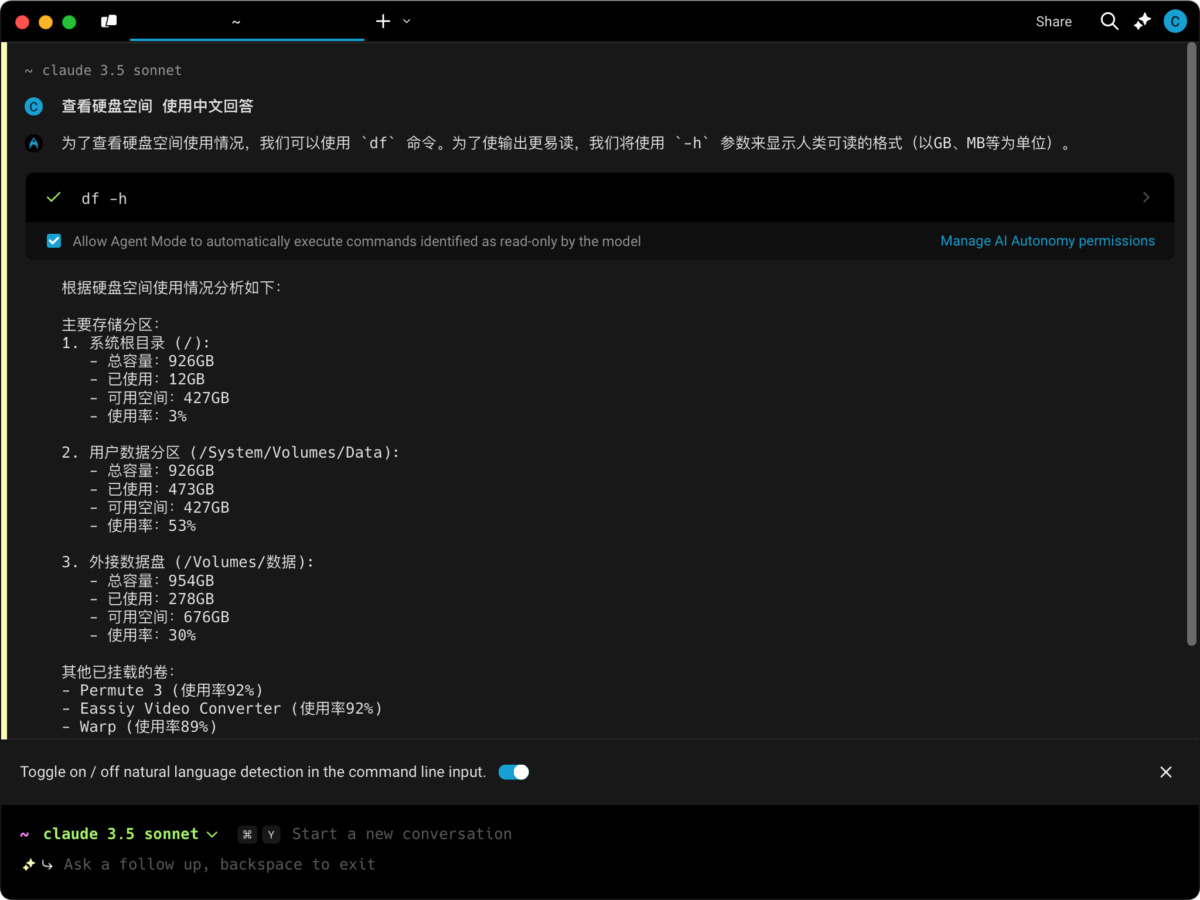Click the green checkmark next to df -h
The height and width of the screenshot is (900, 1200).
[54, 198]
